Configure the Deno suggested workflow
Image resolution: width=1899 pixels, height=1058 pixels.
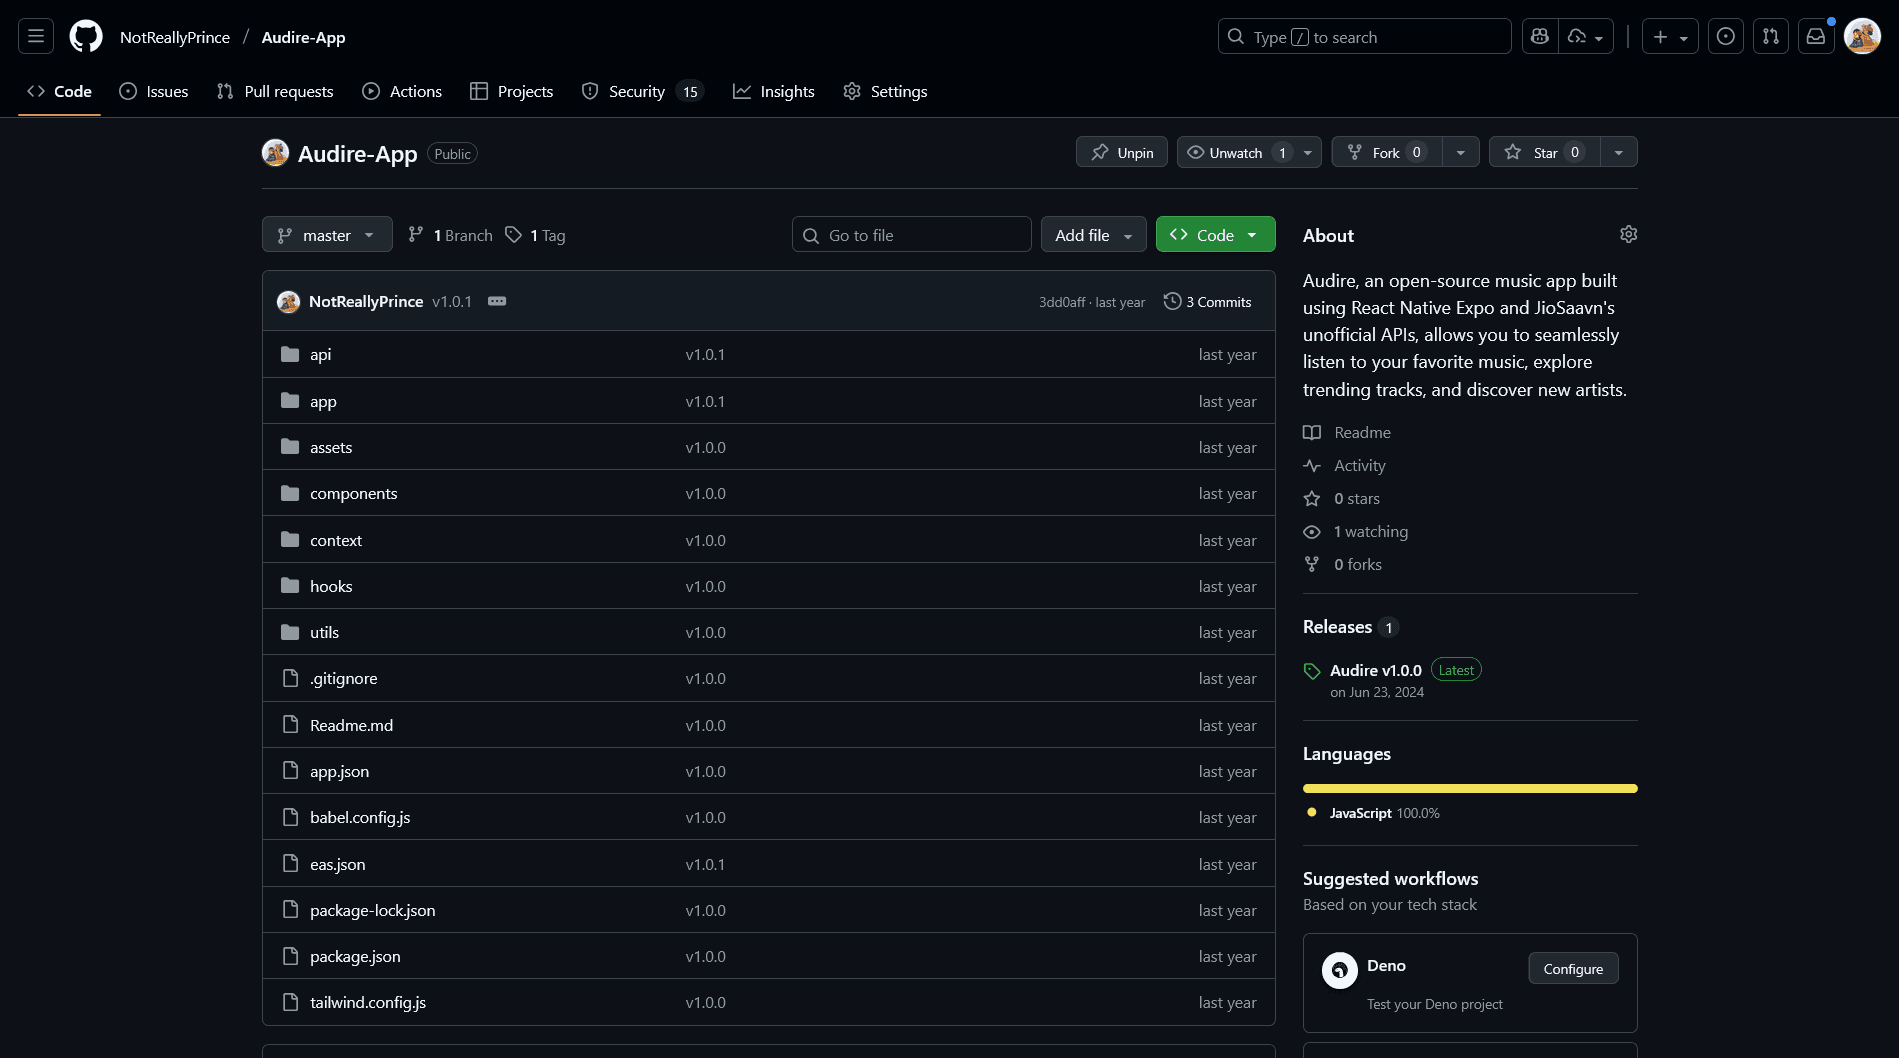point(1572,968)
